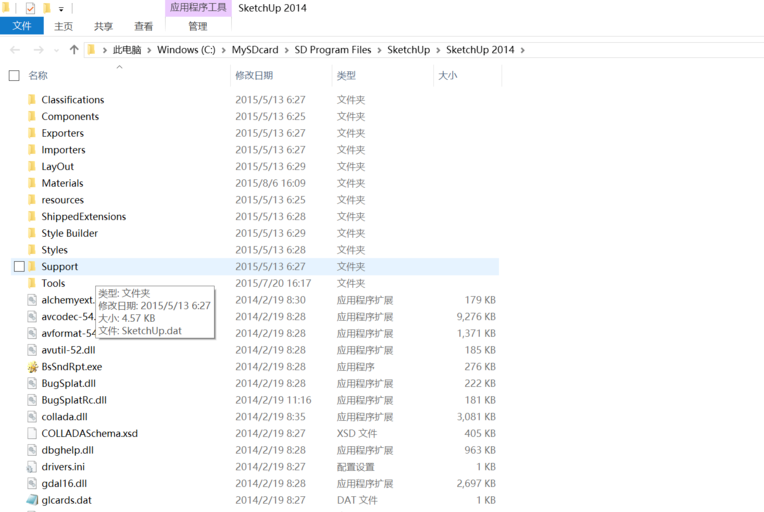The image size is (764, 512).
Task: Click the dbghelp.dll file icon
Action: point(32,450)
